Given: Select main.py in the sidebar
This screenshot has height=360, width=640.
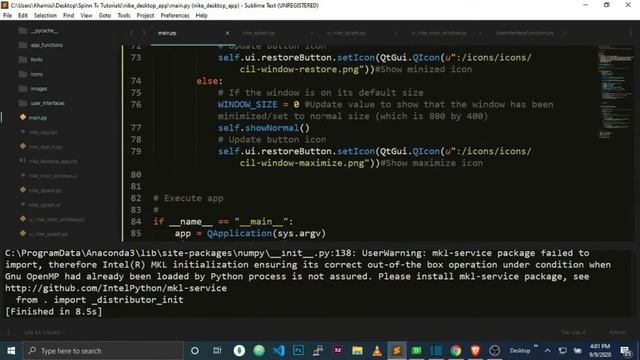Looking at the screenshot, I should coord(33,118).
